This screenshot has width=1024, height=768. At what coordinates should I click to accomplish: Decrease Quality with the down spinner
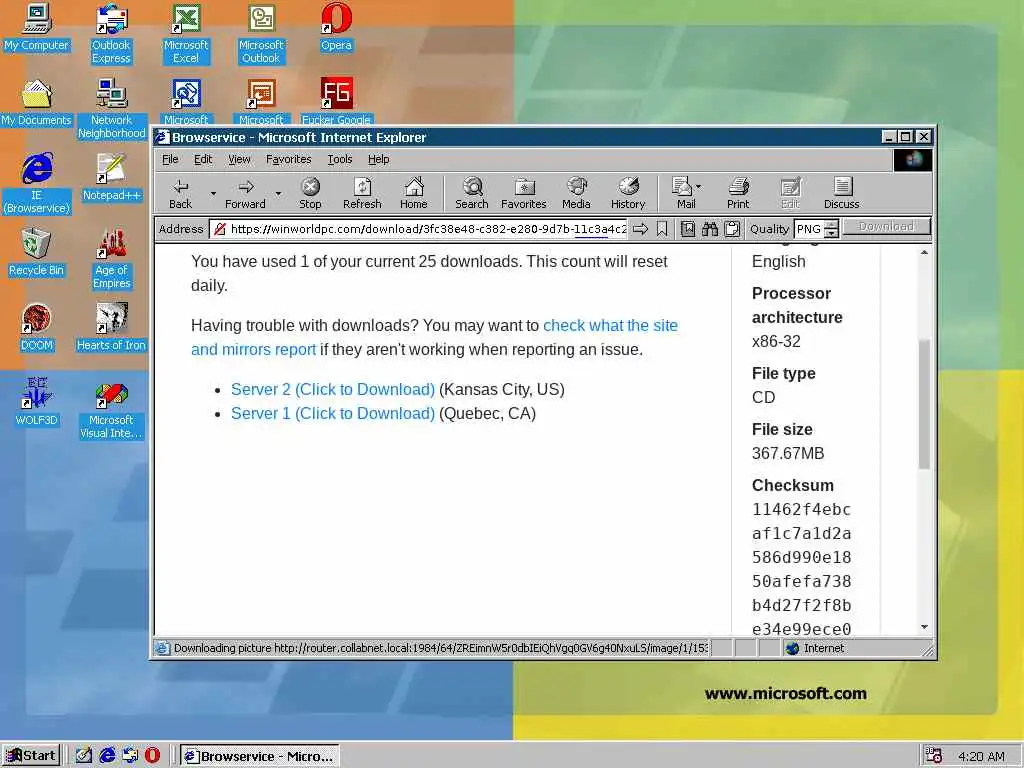(831, 233)
